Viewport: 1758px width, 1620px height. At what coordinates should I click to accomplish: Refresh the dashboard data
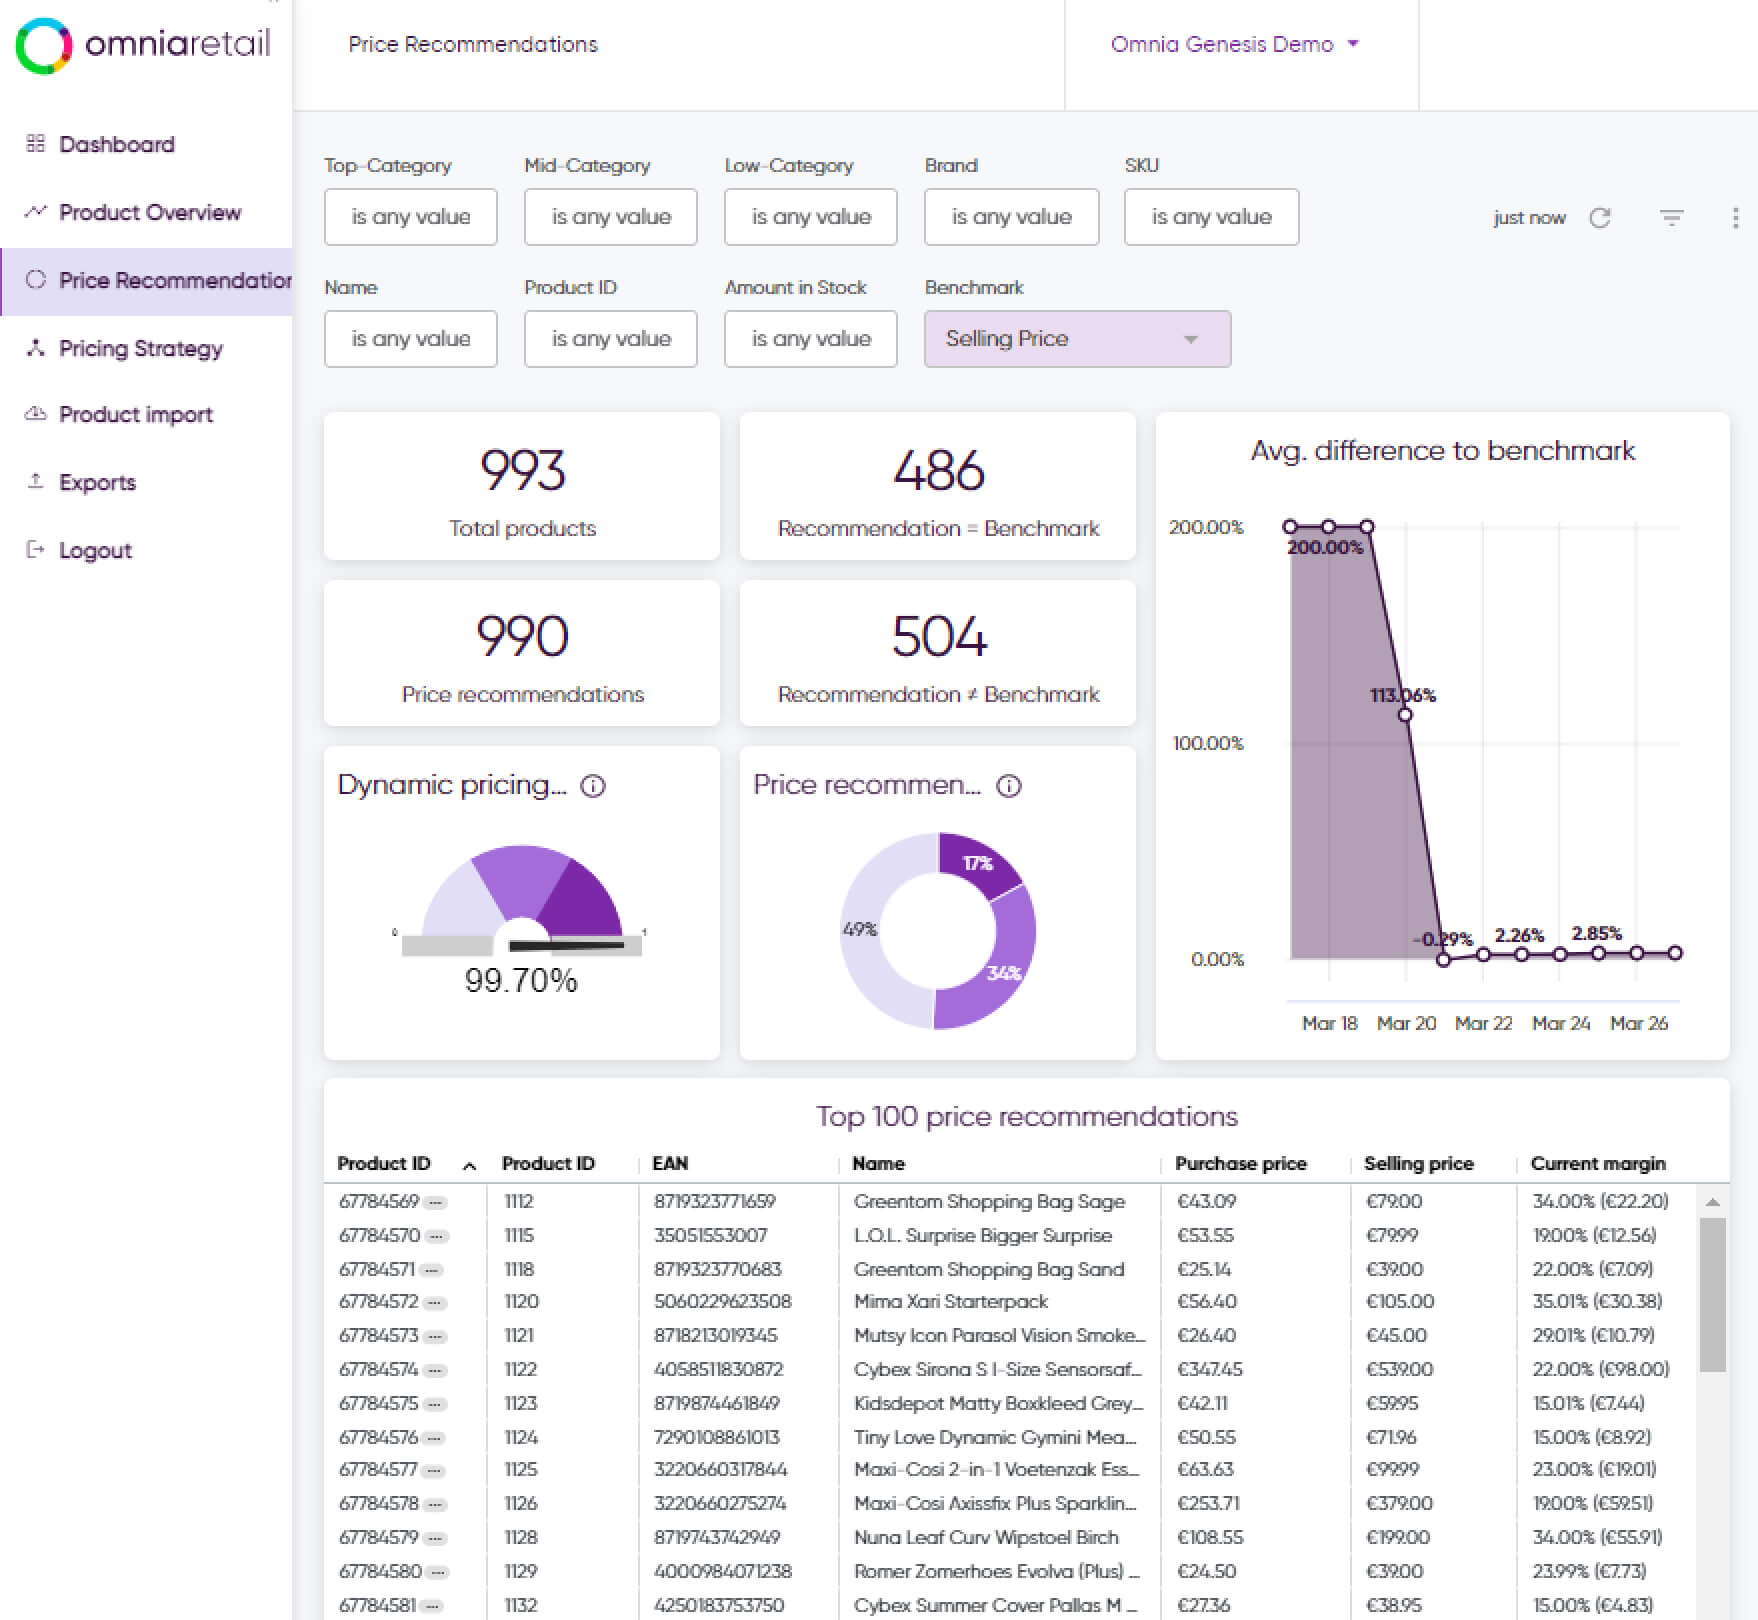coord(1600,218)
